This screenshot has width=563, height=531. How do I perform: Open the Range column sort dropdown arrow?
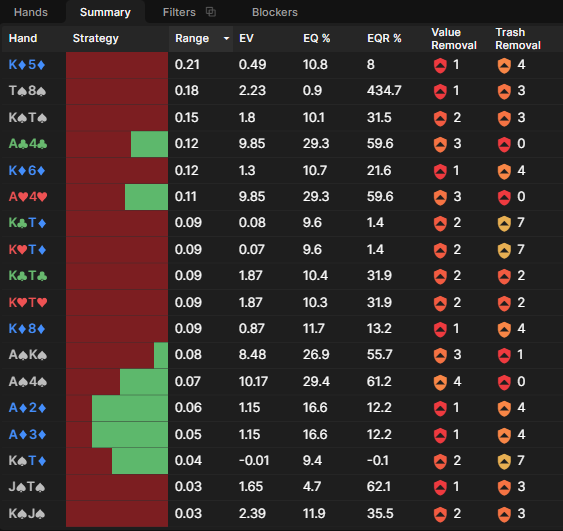tap(226, 38)
